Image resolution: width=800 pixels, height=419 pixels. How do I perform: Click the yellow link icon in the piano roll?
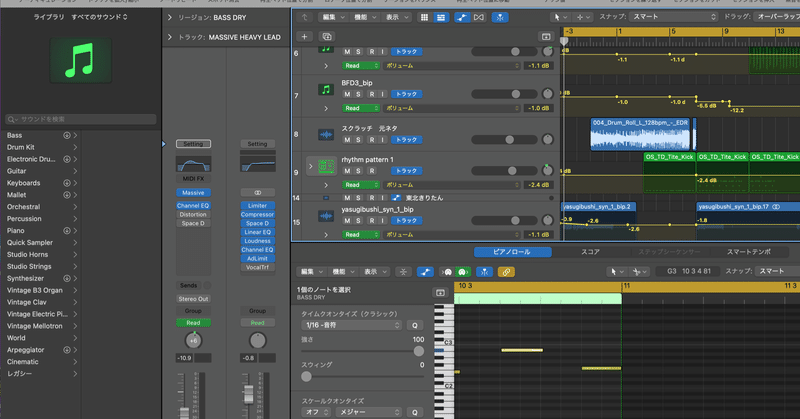pyautogui.click(x=506, y=272)
